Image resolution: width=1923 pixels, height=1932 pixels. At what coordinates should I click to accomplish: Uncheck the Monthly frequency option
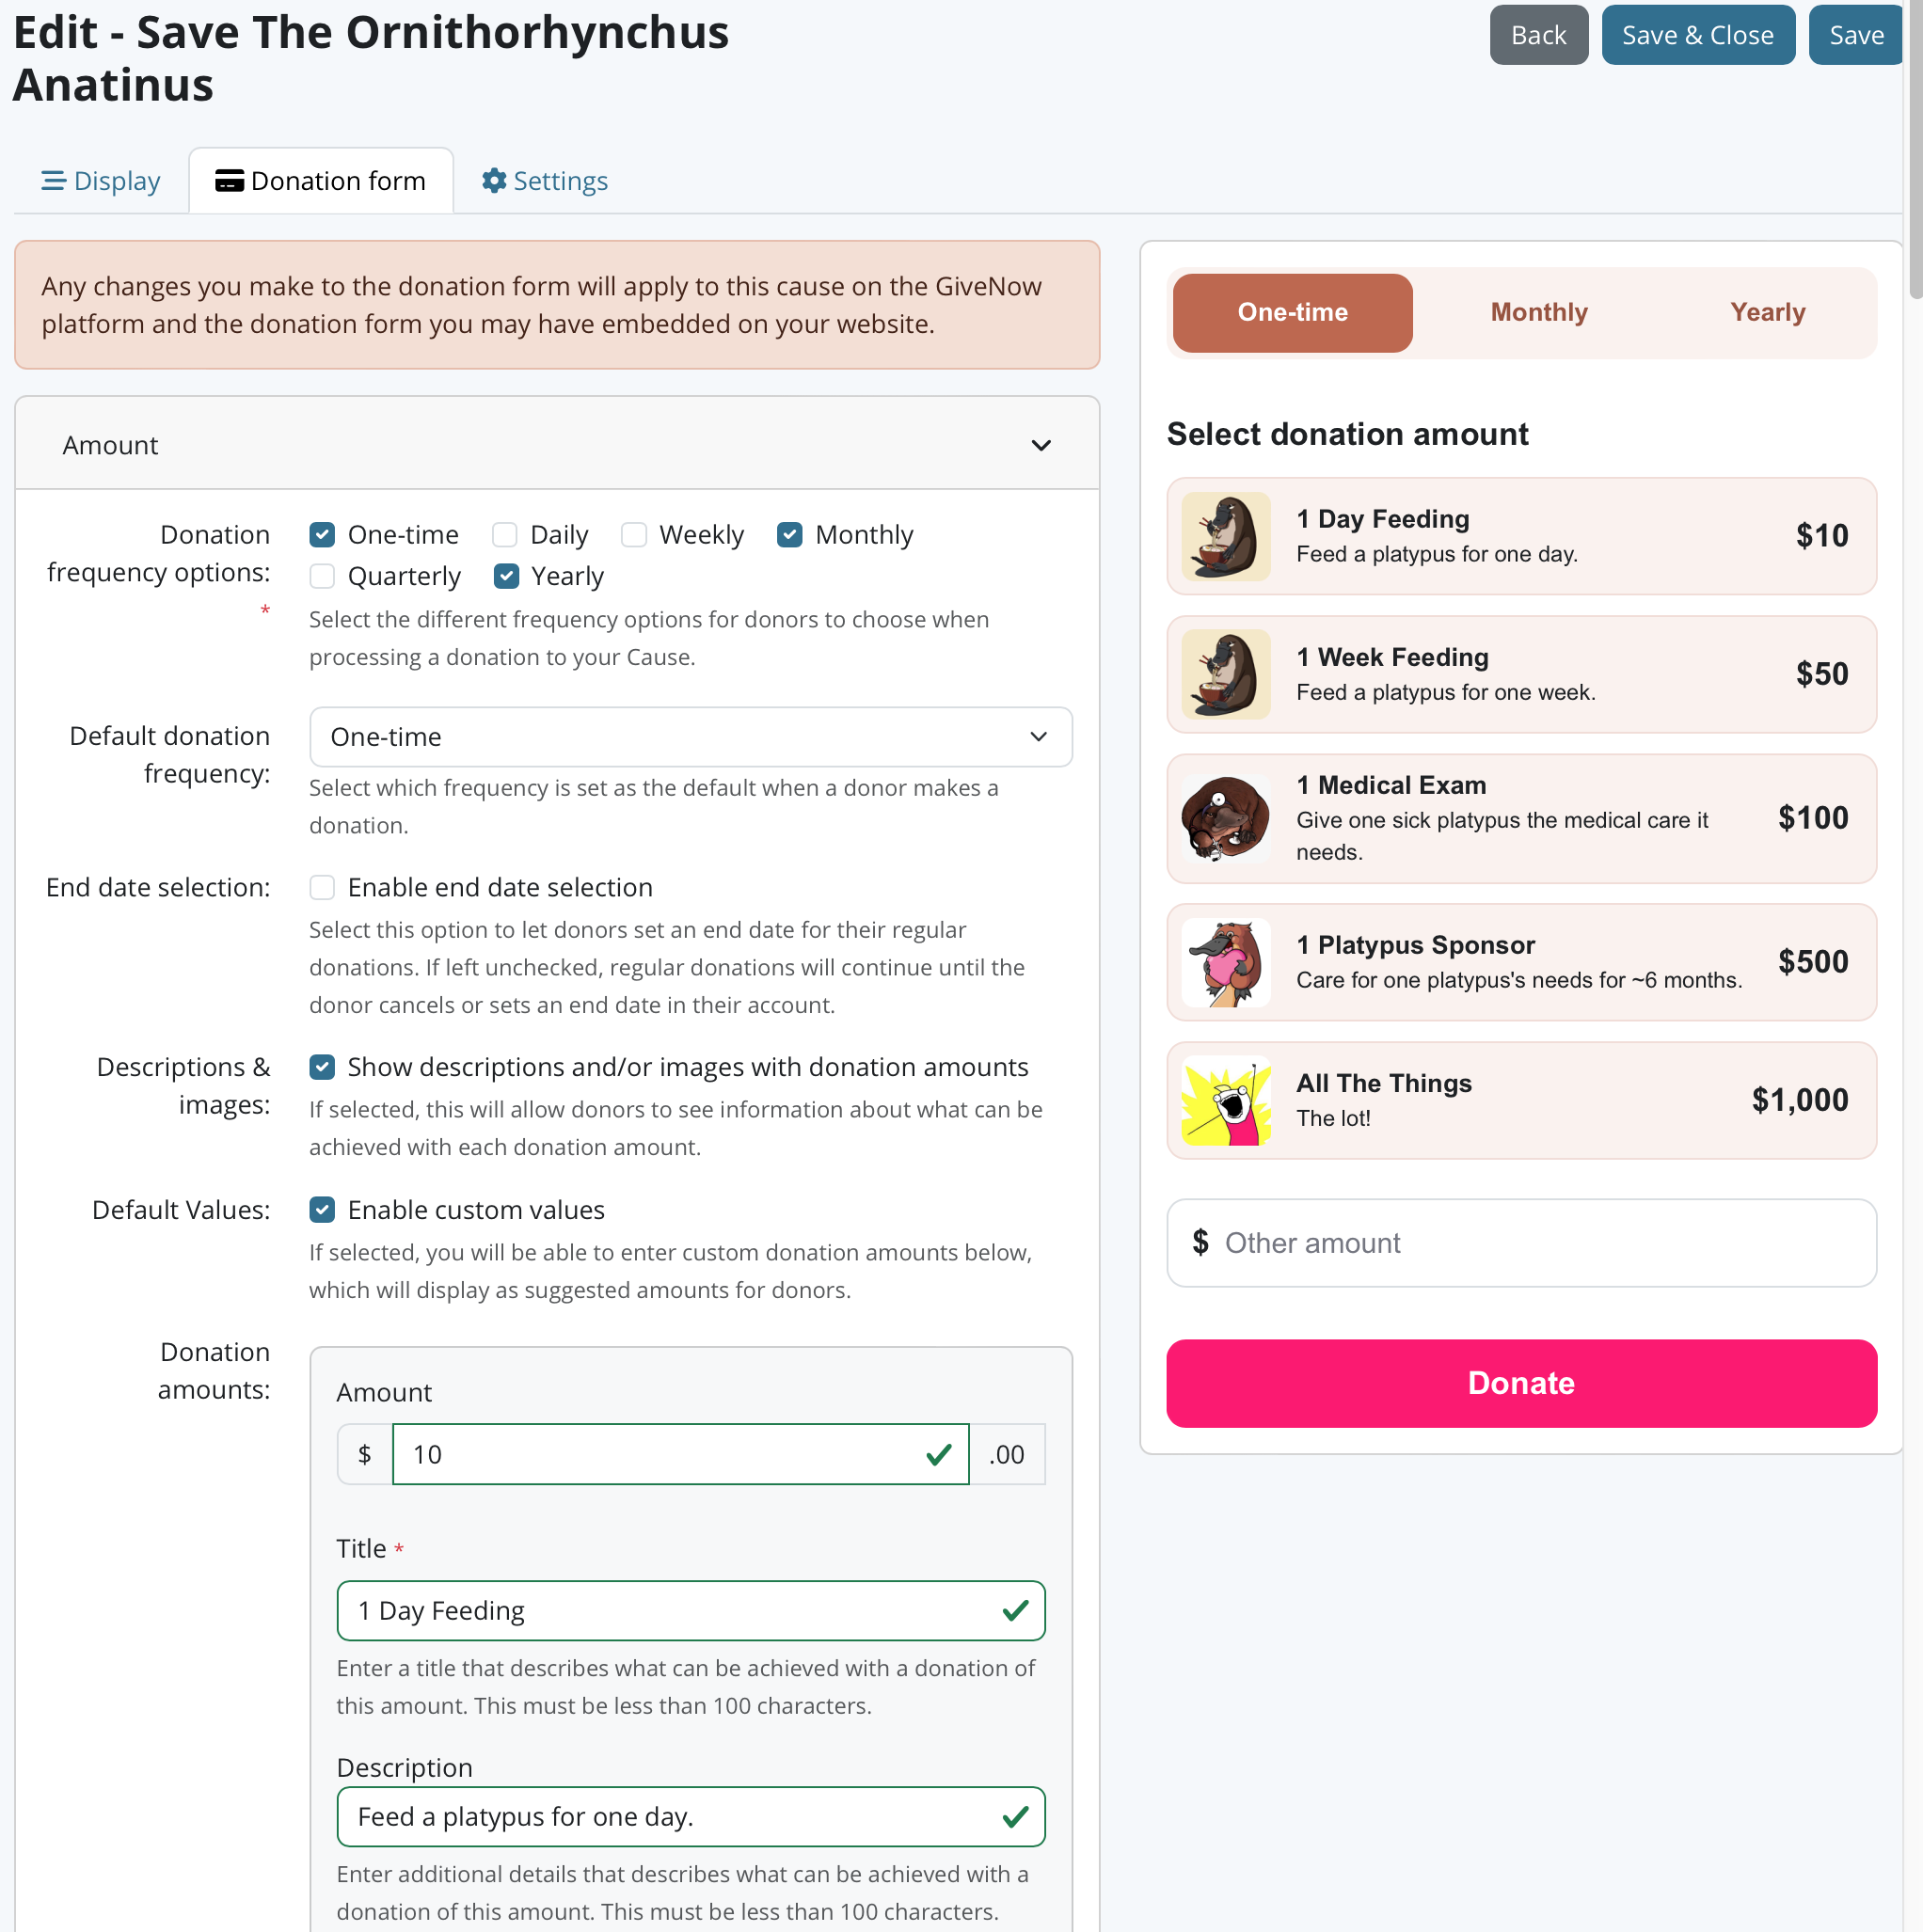point(790,535)
